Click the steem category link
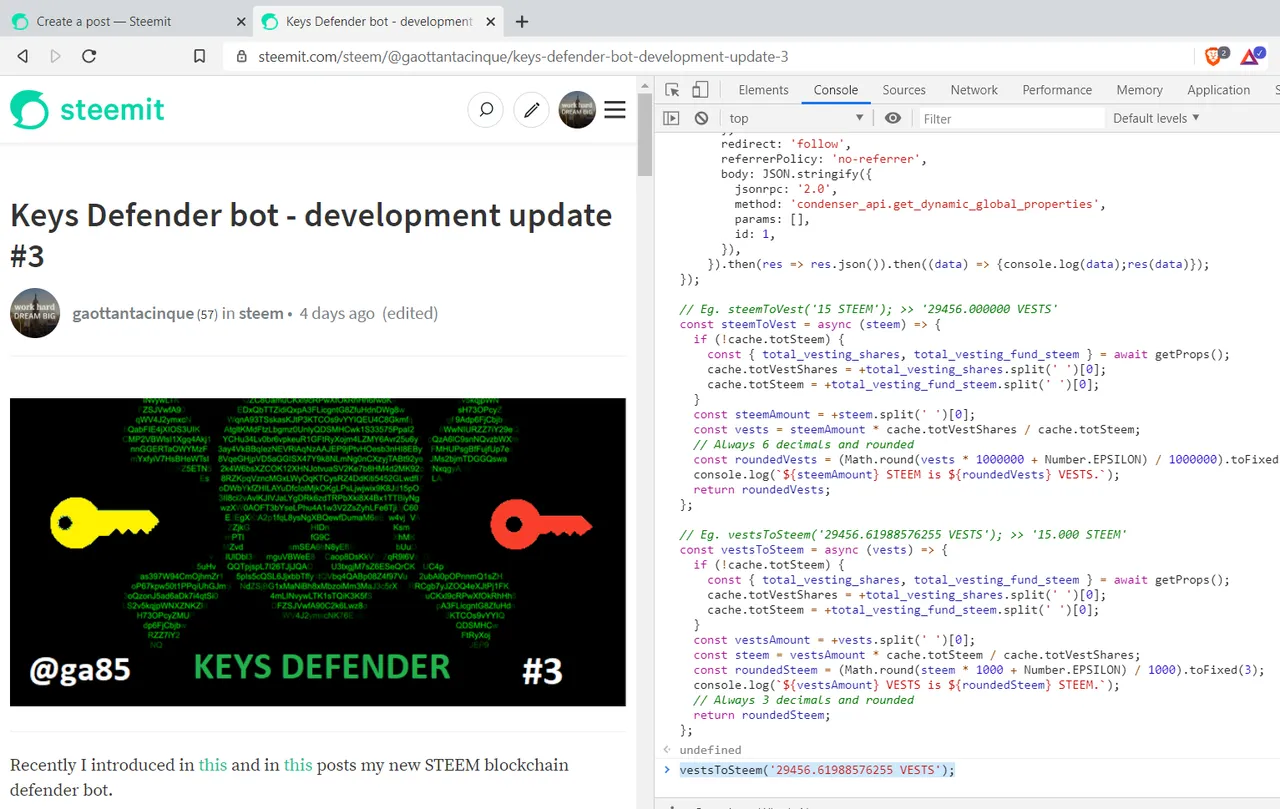The height and width of the screenshot is (809, 1280). click(261, 313)
